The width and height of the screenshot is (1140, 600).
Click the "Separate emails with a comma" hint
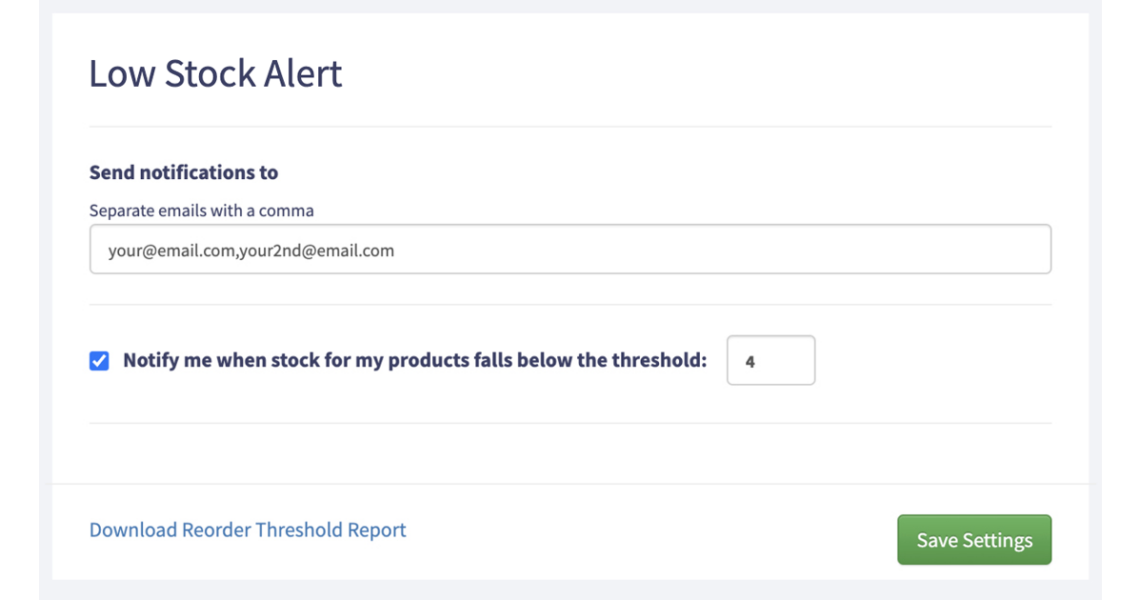tap(202, 211)
